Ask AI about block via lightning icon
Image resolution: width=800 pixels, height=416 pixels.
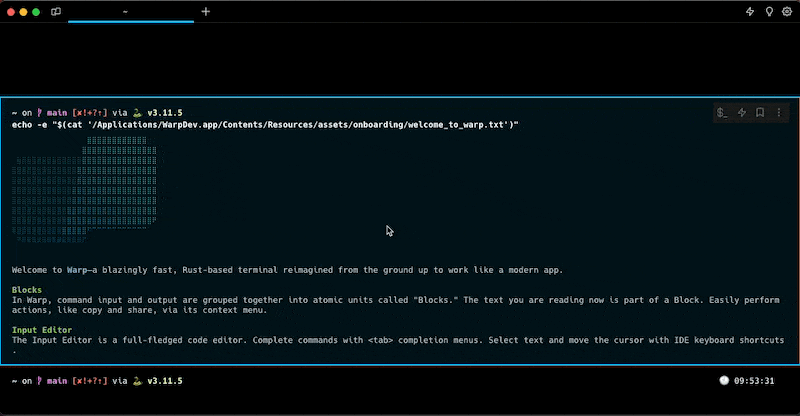742,112
